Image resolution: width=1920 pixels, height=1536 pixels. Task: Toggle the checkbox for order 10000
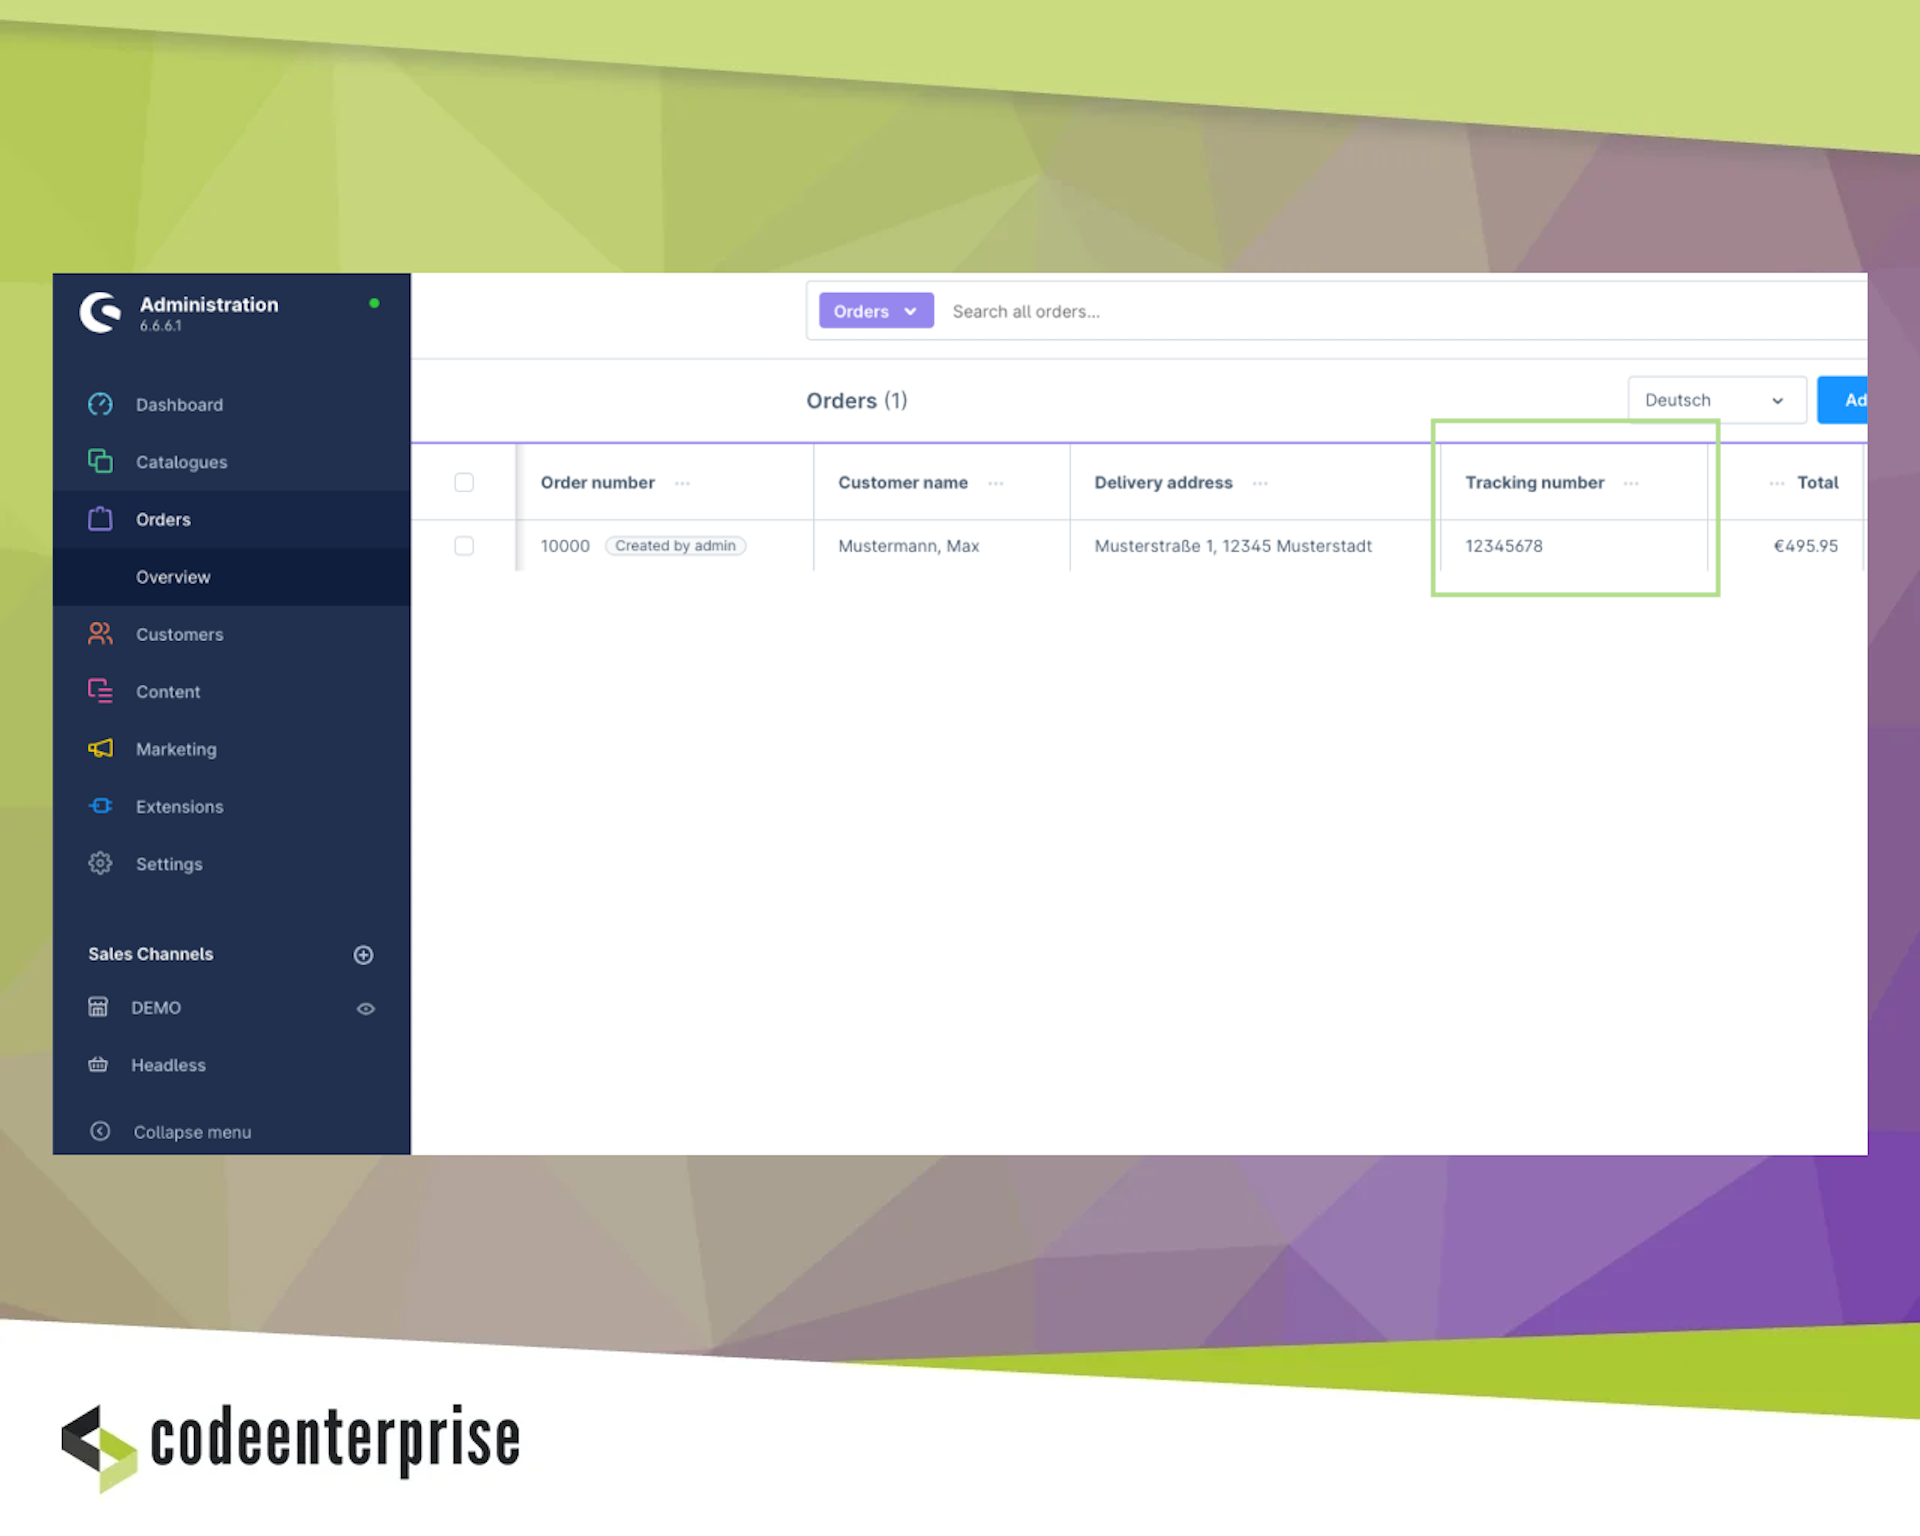pyautogui.click(x=464, y=544)
